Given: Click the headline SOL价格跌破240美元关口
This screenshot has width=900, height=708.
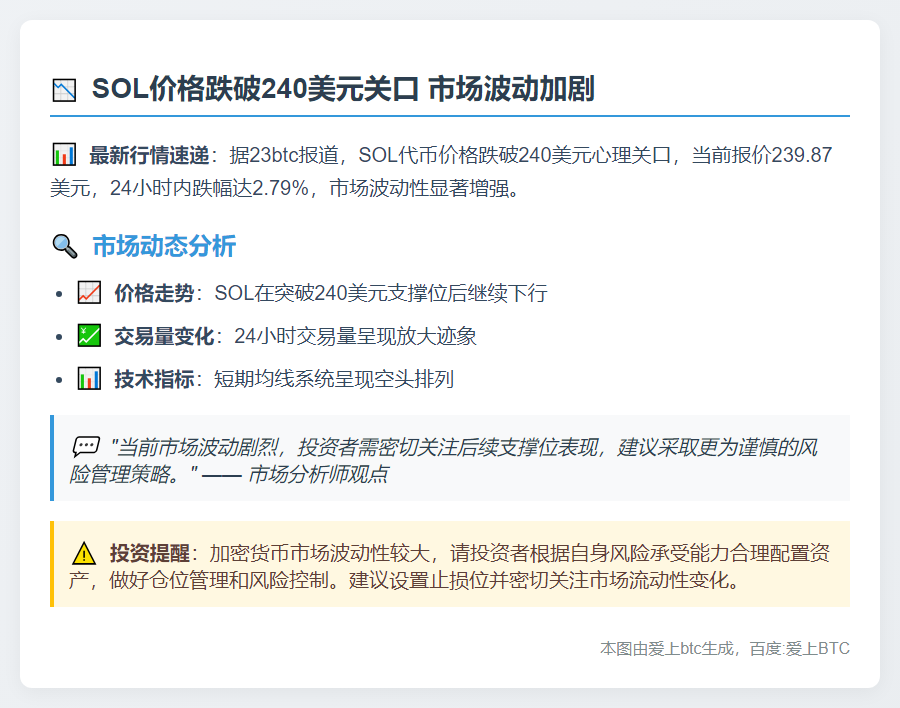Looking at the screenshot, I should point(255,90).
